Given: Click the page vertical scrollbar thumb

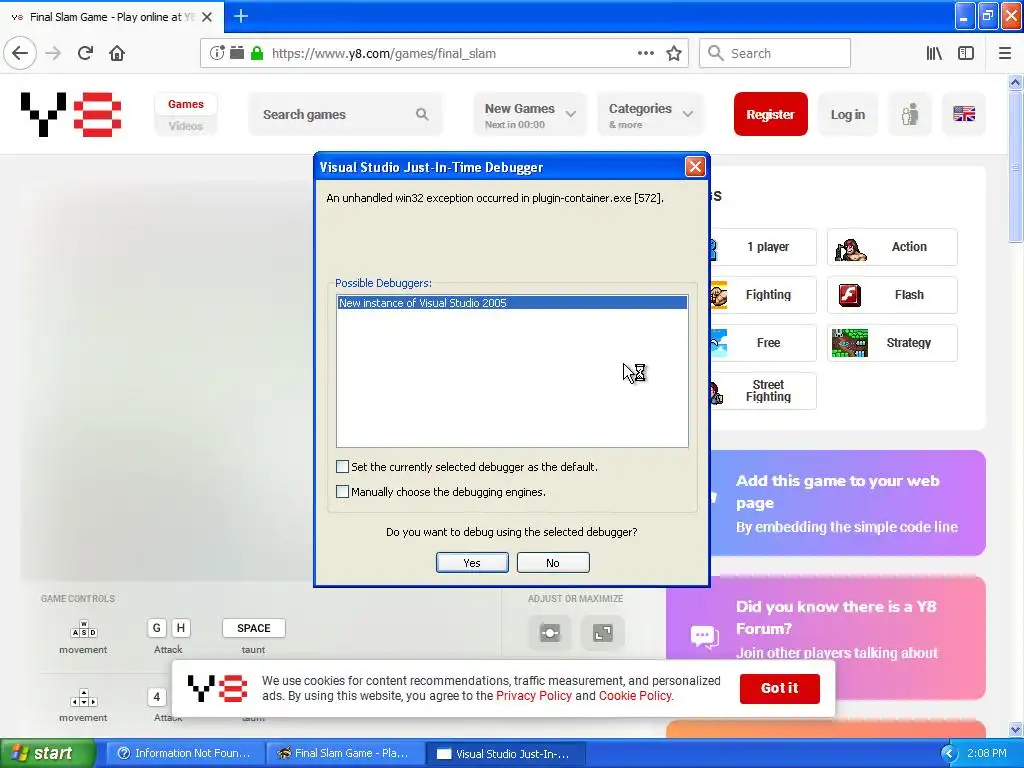Looking at the screenshot, I should point(1015,167).
